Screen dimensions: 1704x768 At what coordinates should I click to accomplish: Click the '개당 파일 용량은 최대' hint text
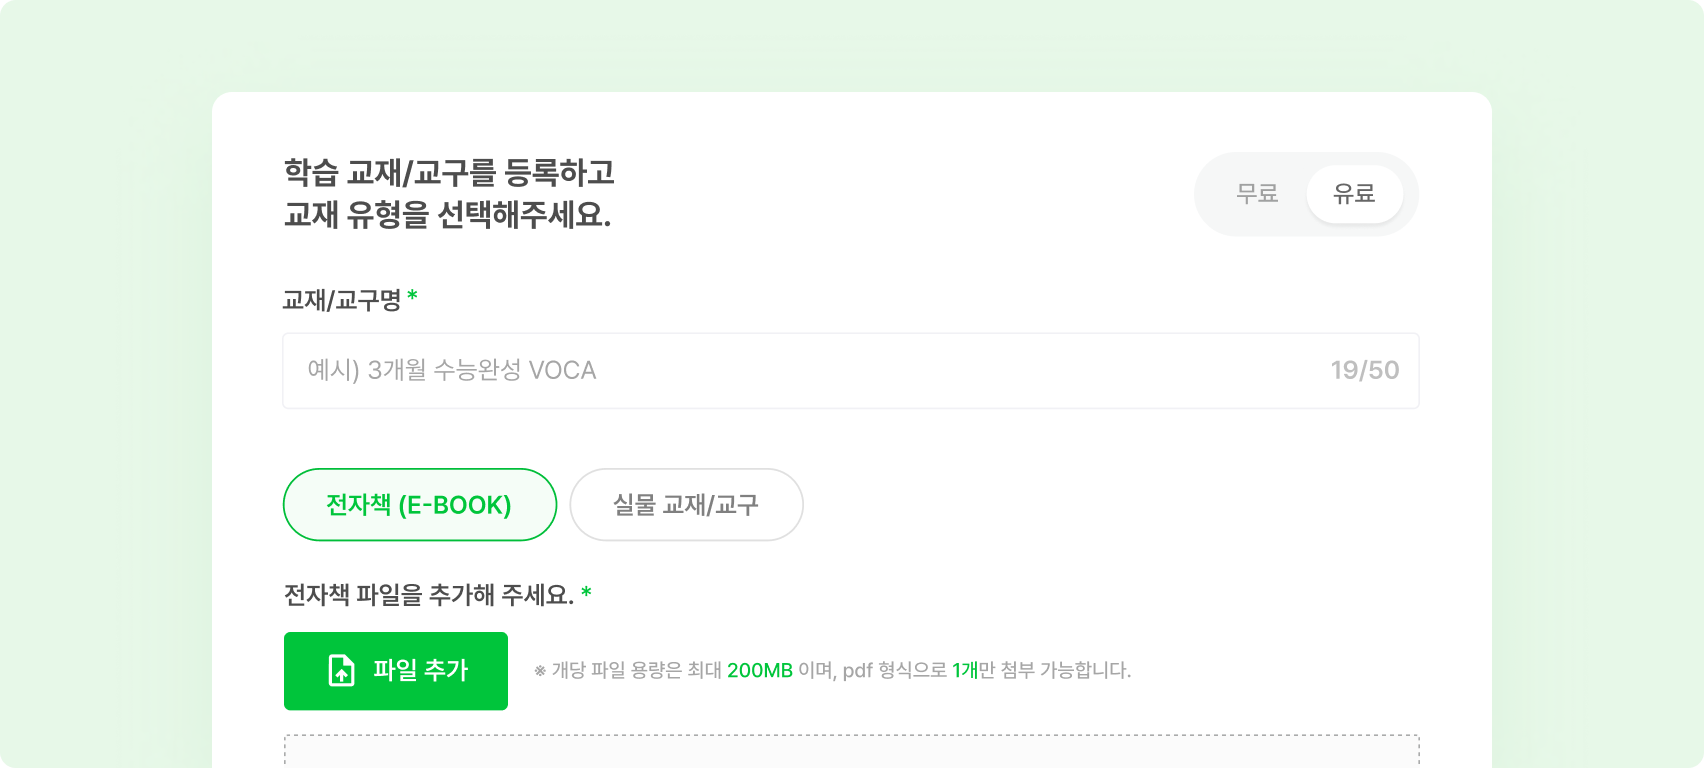[x=637, y=670]
